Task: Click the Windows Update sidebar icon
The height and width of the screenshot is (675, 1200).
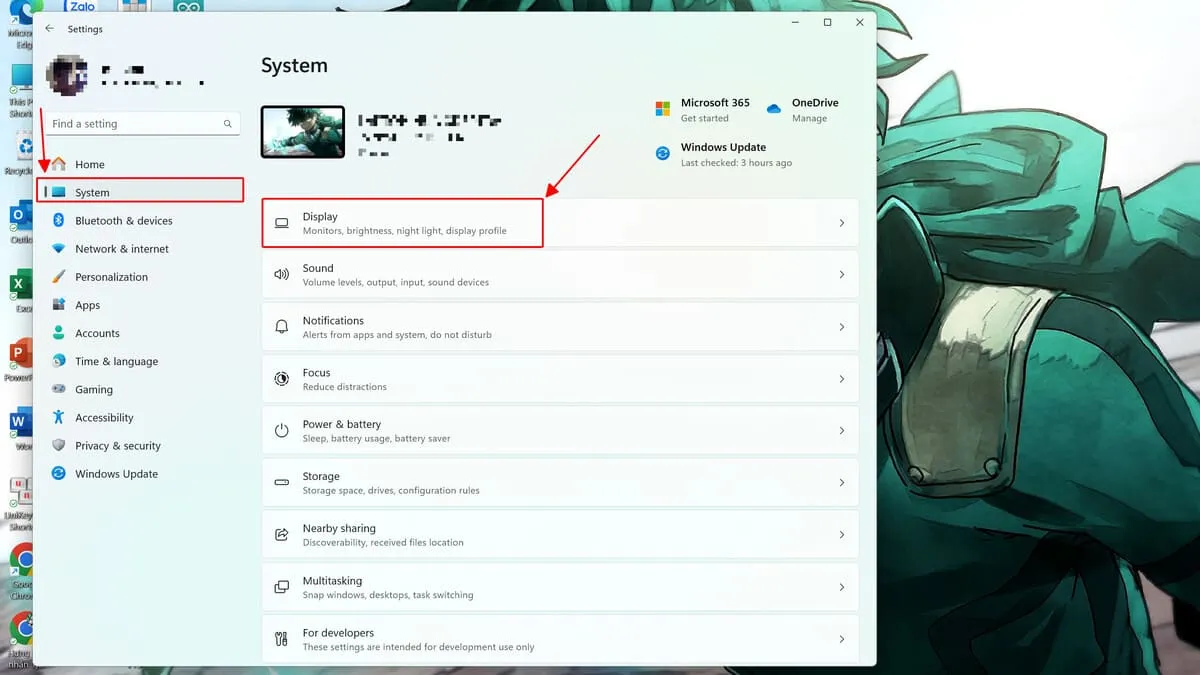Action: click(x=58, y=474)
